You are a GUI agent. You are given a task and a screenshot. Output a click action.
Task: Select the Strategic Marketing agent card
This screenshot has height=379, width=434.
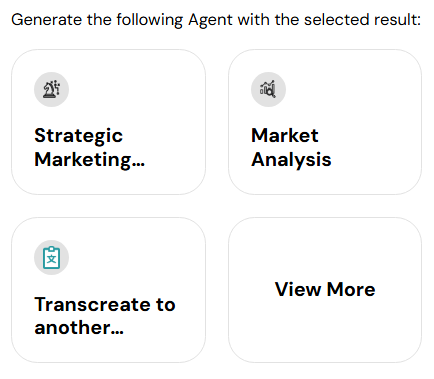coord(108,122)
